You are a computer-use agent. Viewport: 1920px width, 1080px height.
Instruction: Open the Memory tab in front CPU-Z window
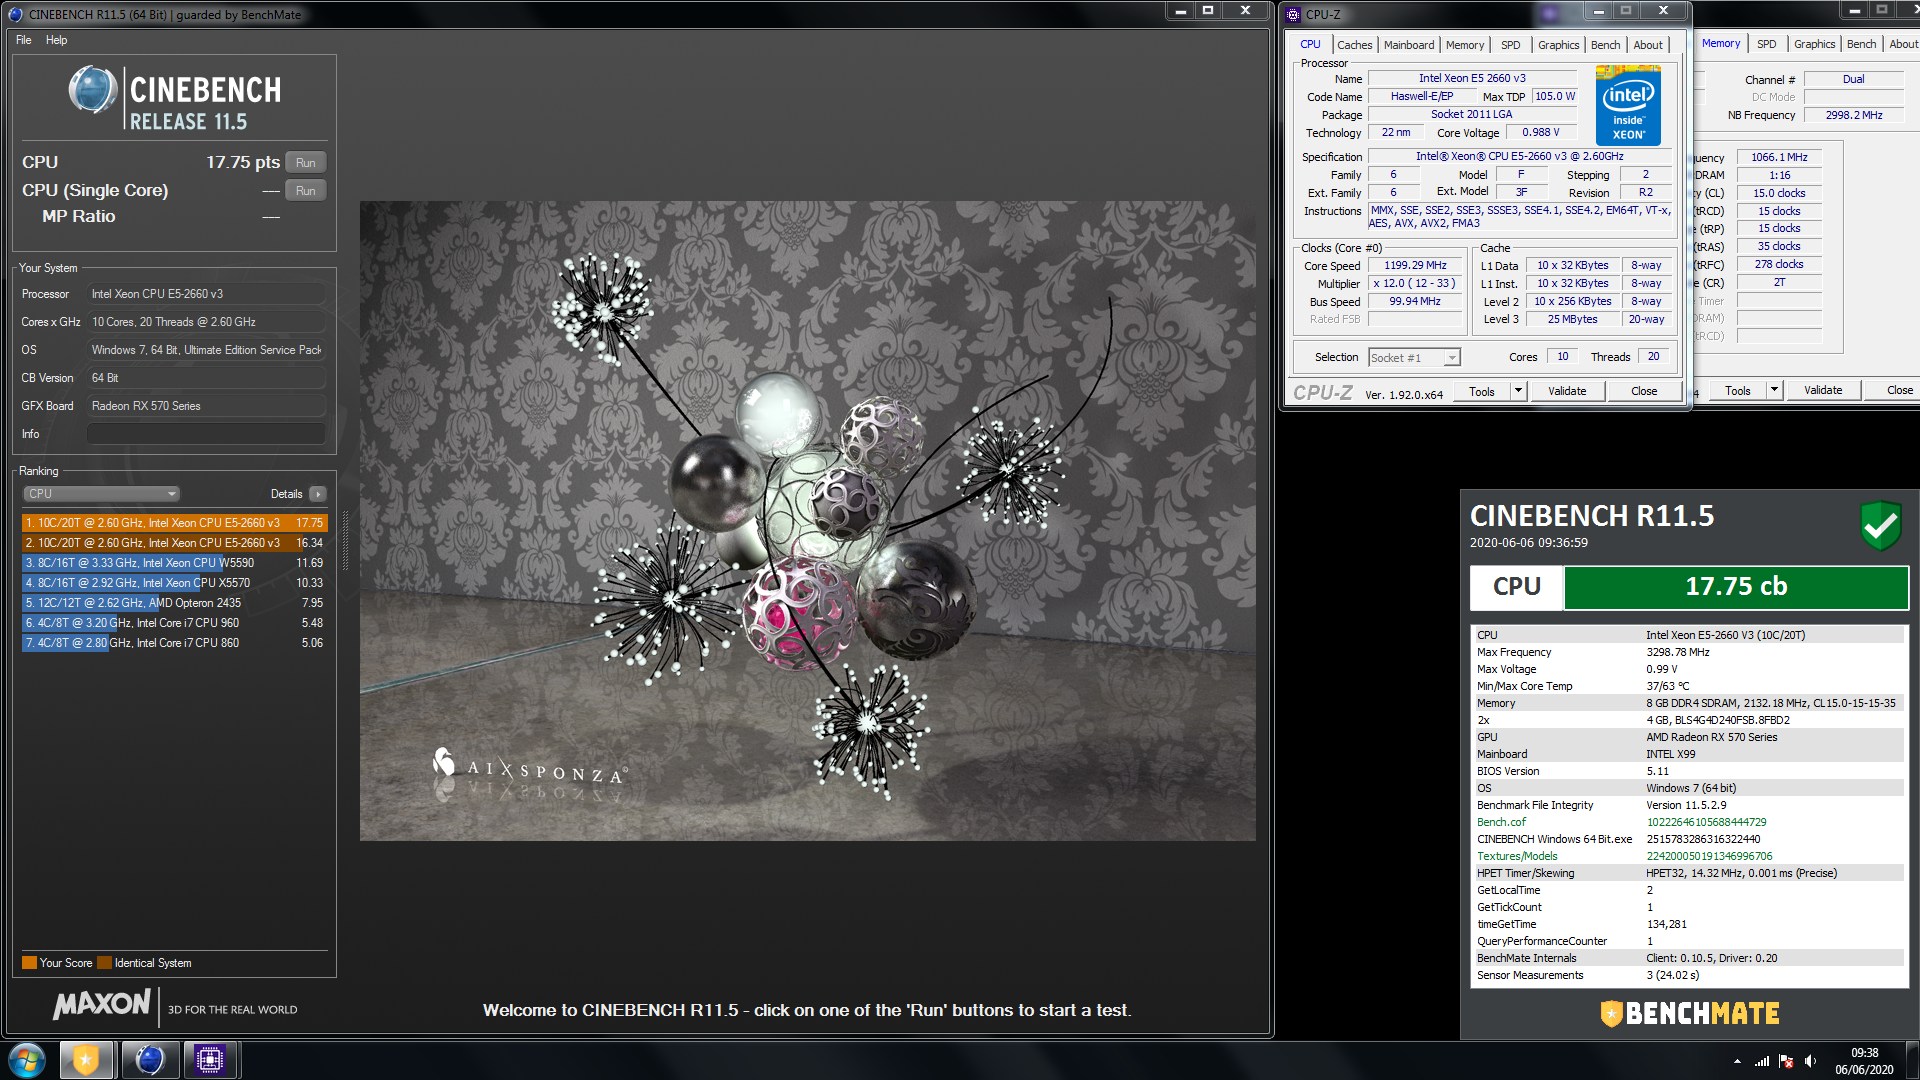point(1465,45)
